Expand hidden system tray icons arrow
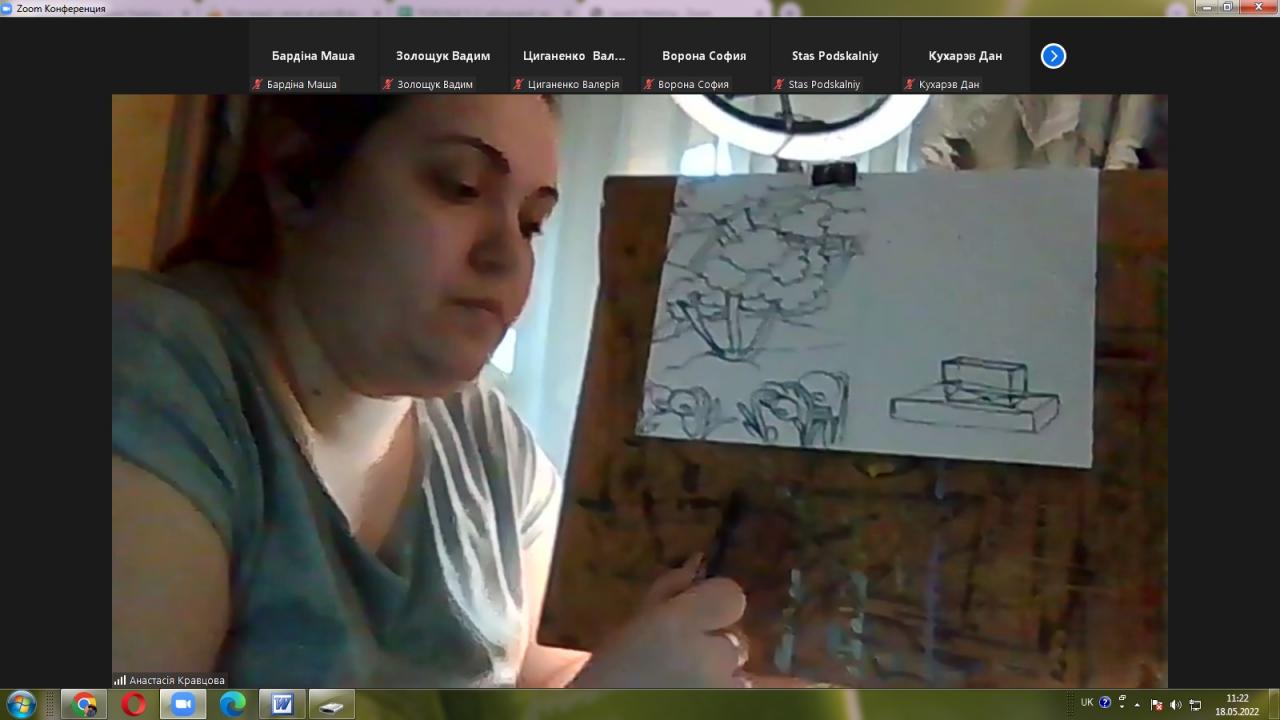1280x720 pixels. [1137, 704]
